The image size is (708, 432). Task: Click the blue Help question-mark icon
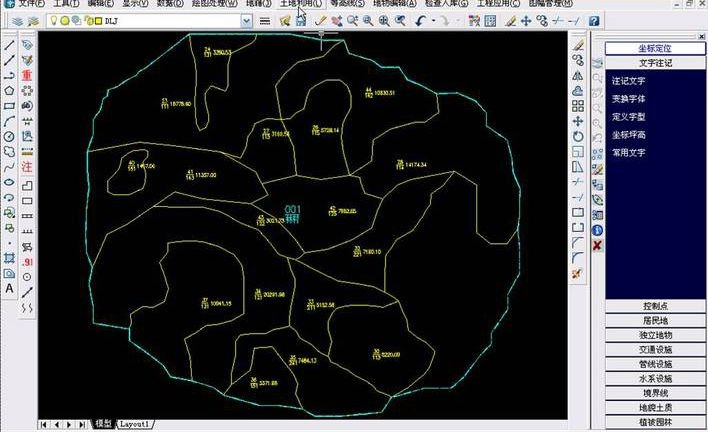click(x=594, y=21)
